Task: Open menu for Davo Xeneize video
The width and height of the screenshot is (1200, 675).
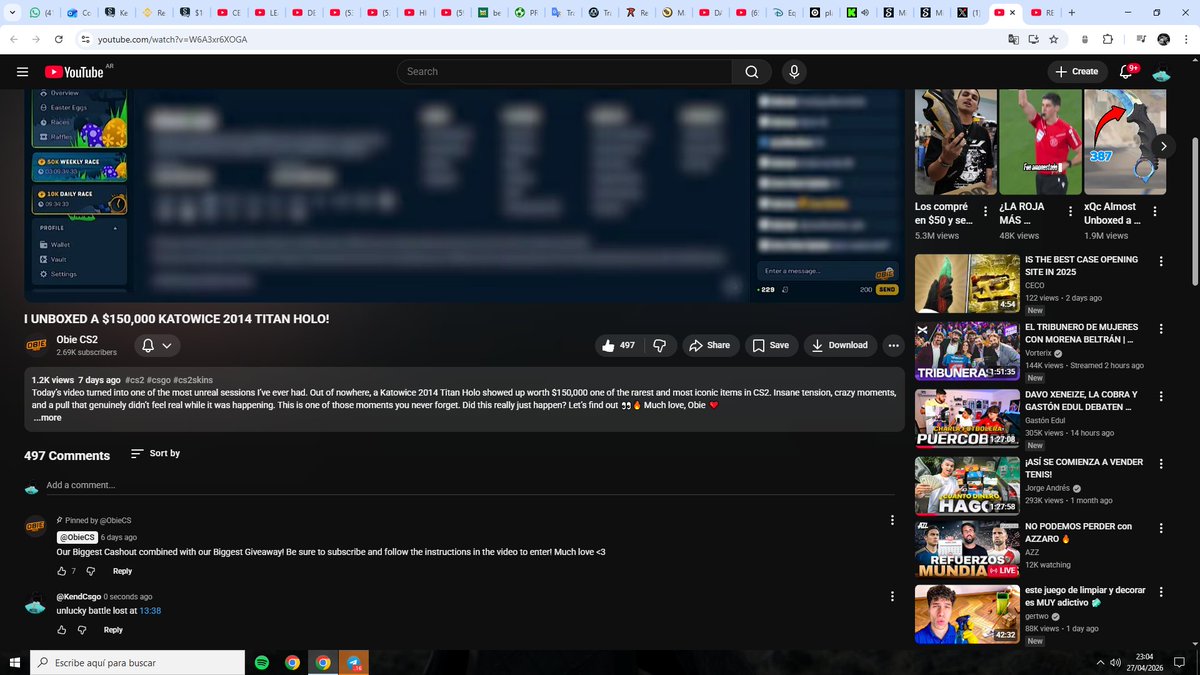Action: tap(1161, 396)
